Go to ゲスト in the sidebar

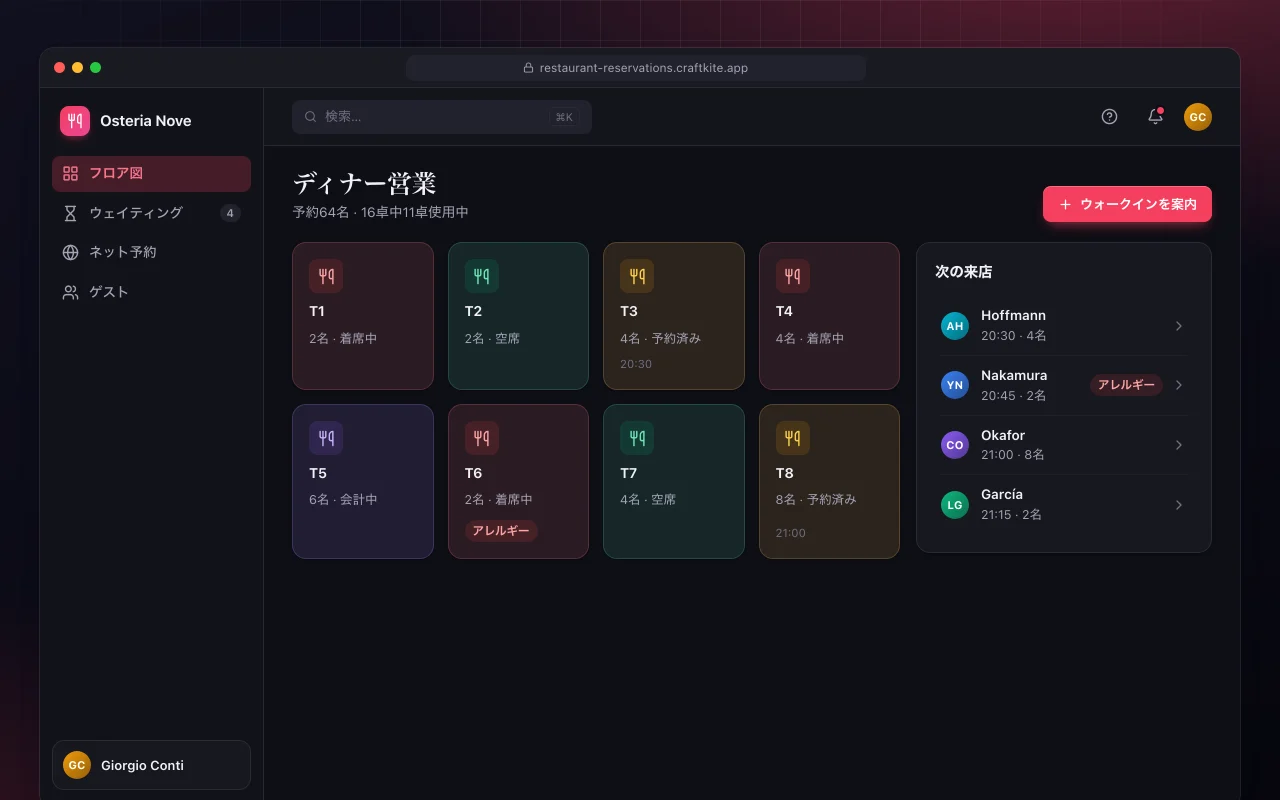151,292
